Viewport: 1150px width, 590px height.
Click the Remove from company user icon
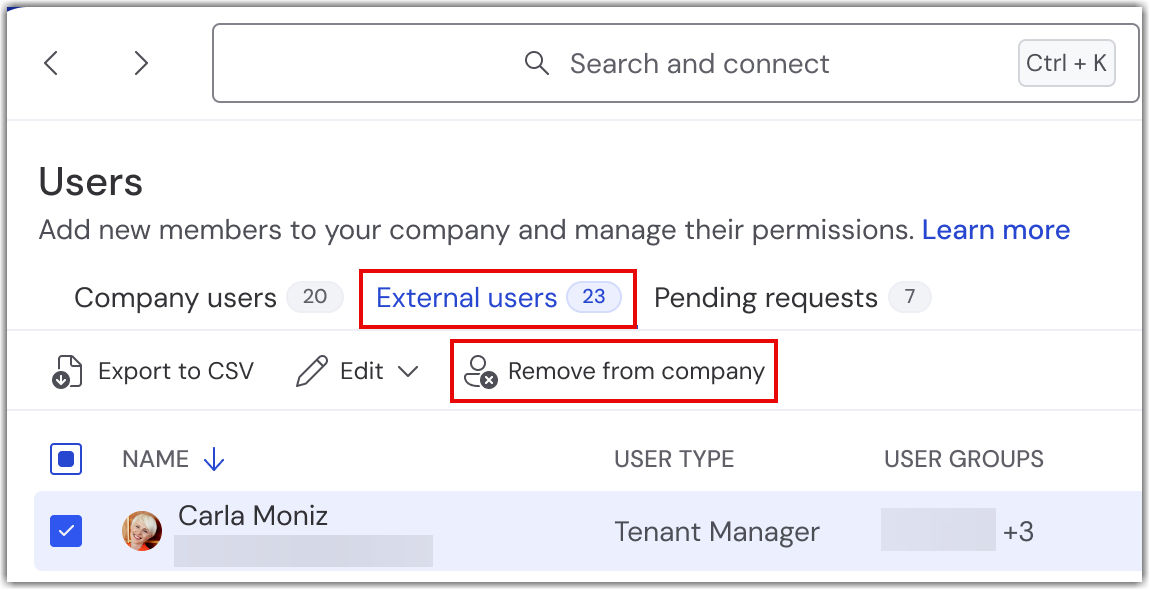coord(481,372)
